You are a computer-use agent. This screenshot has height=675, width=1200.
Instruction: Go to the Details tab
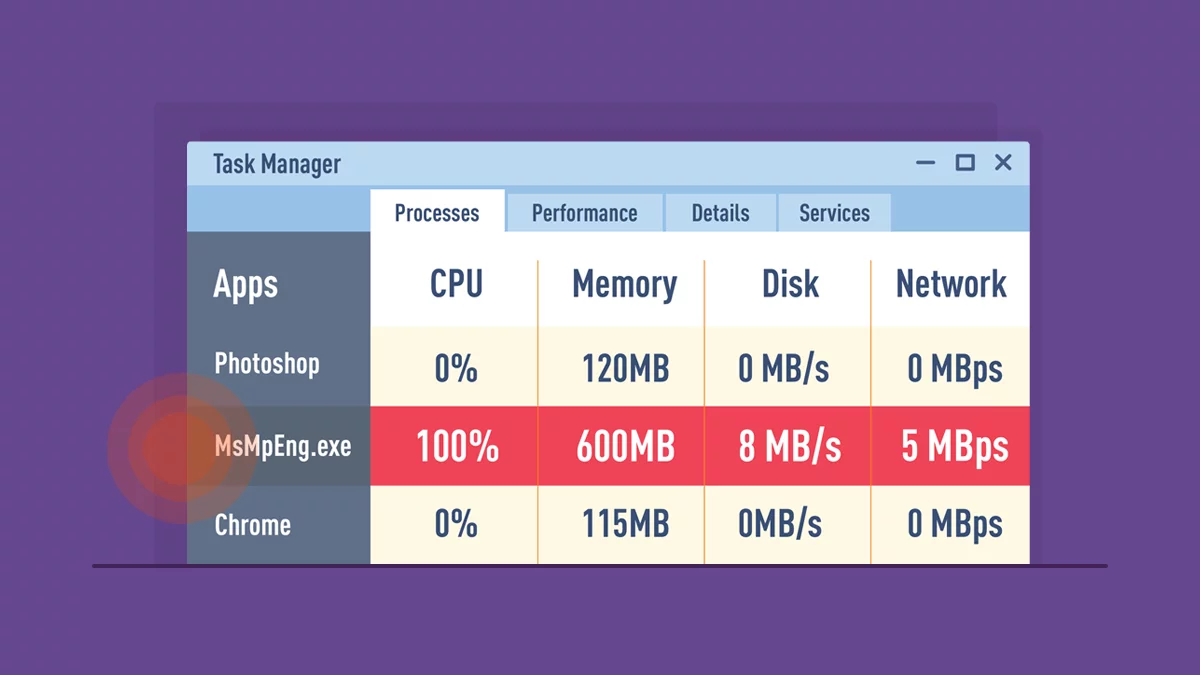720,213
